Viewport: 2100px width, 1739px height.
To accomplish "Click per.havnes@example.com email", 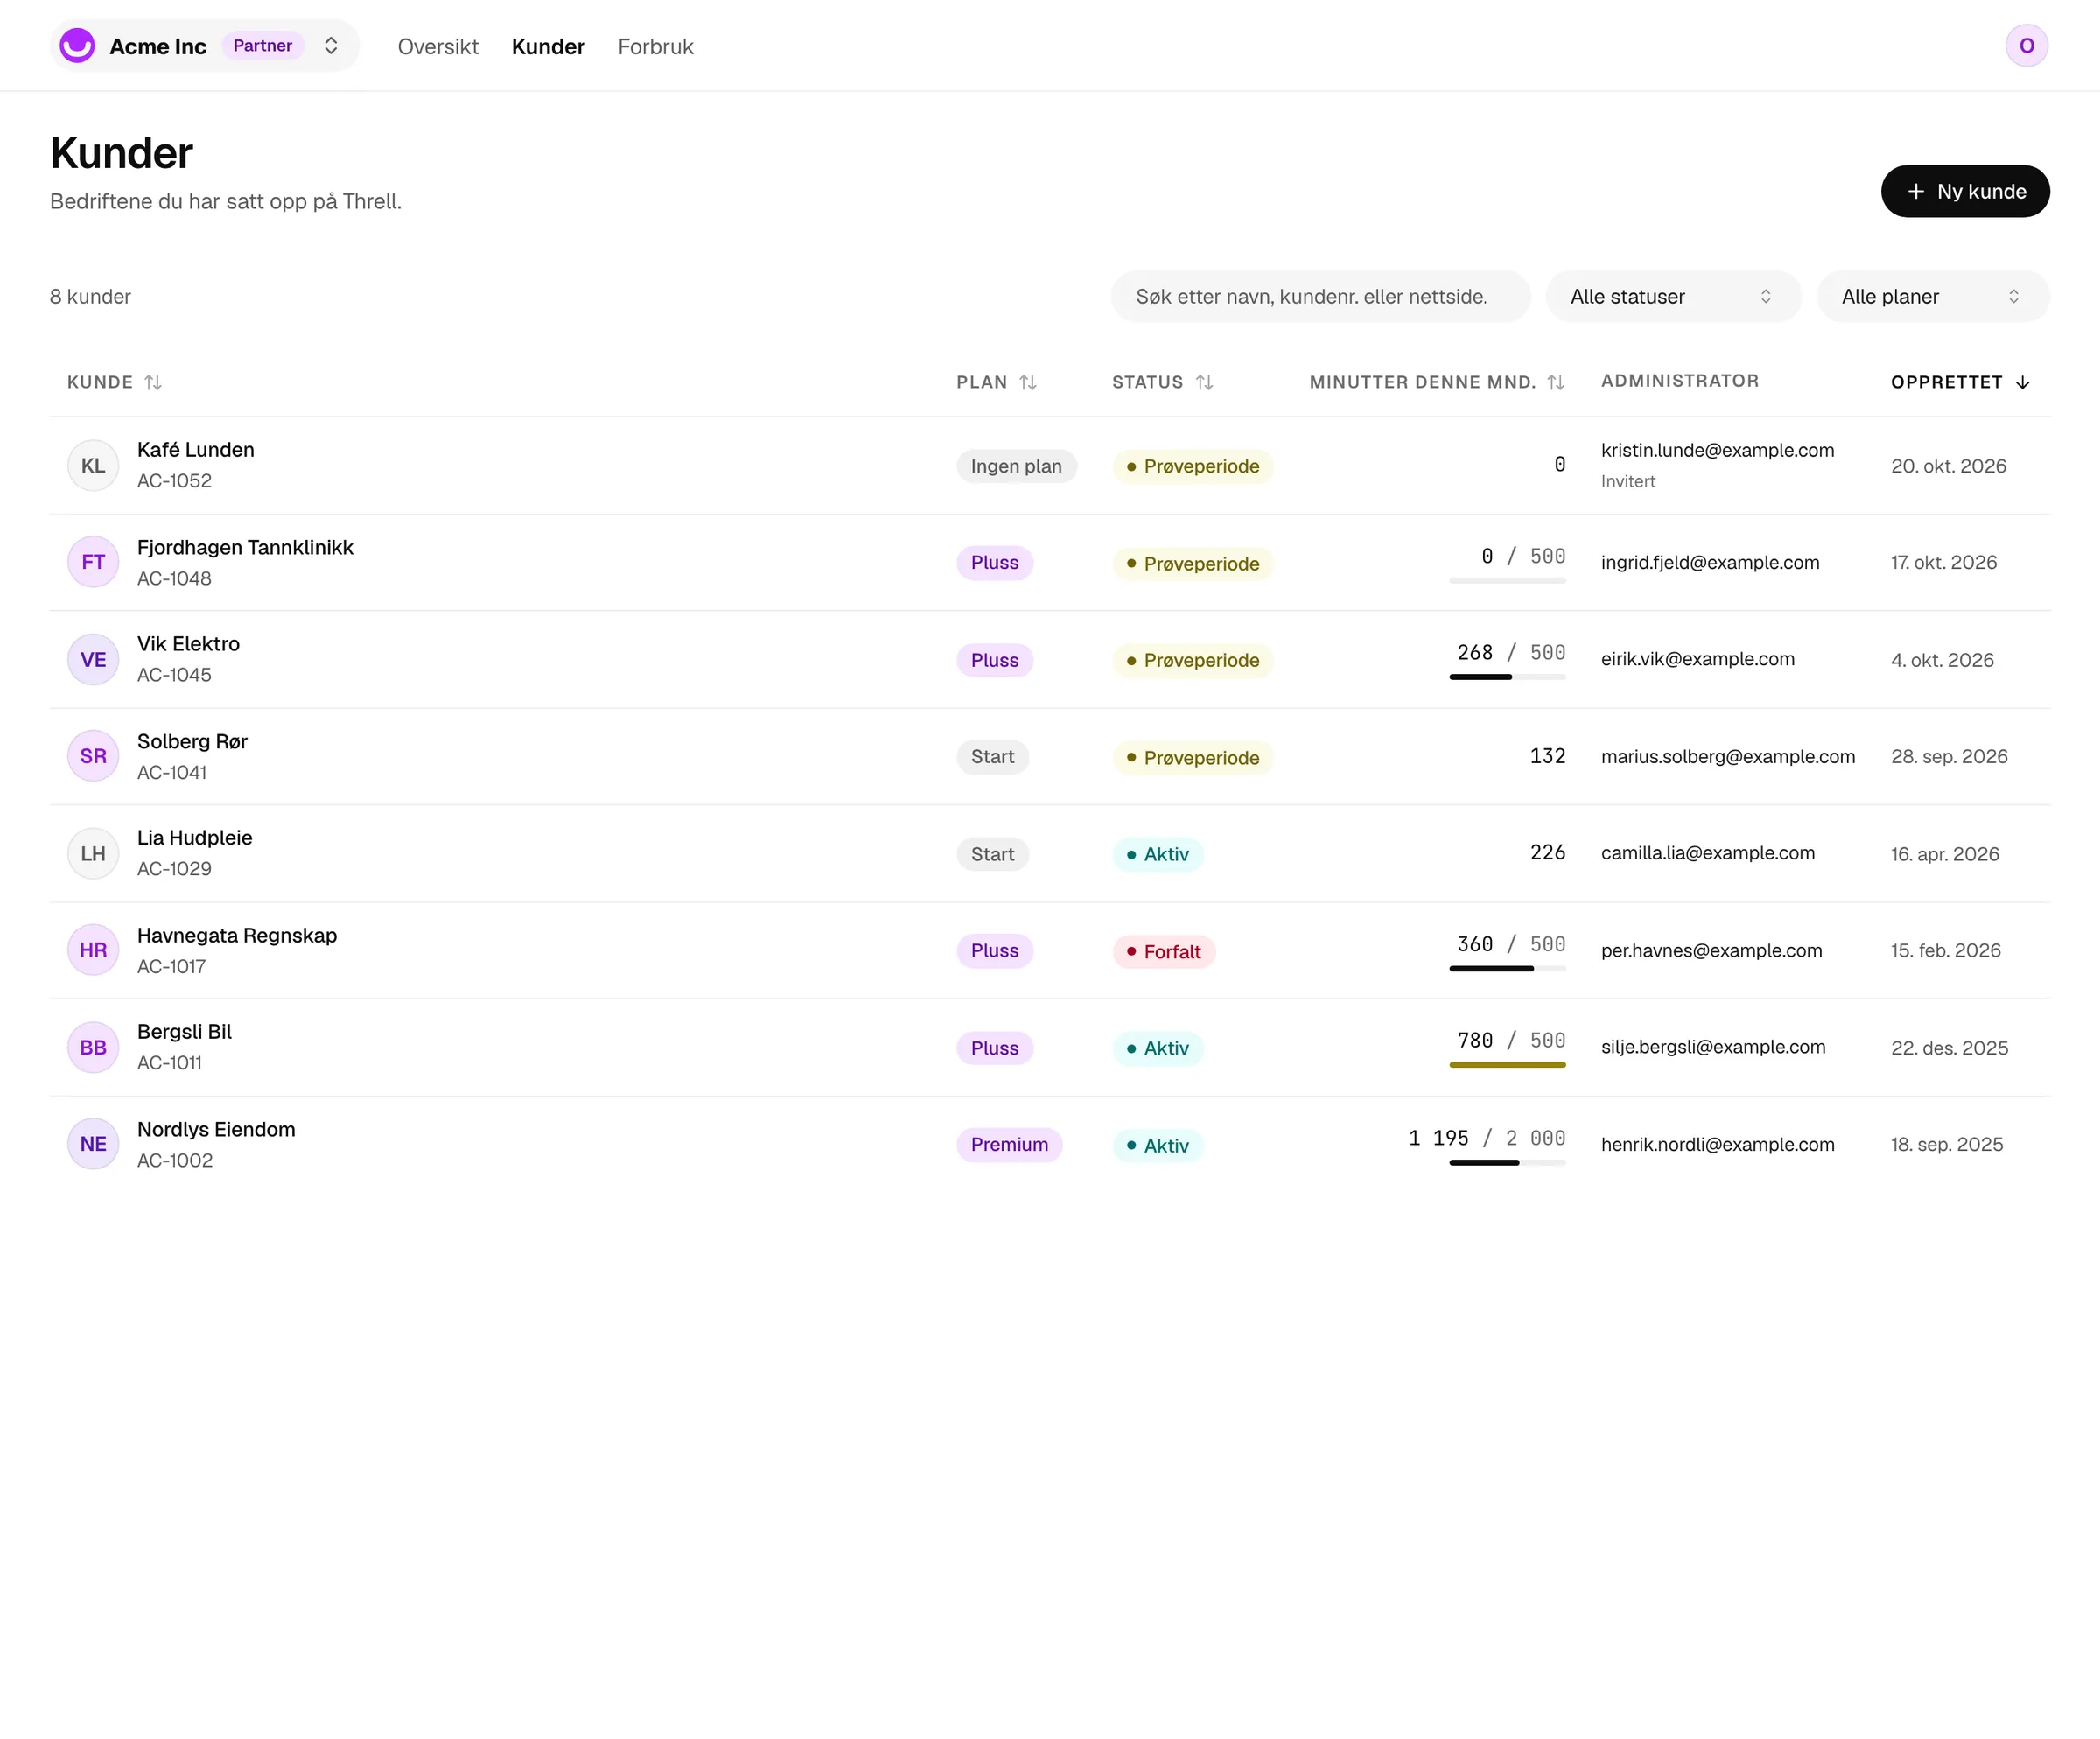I will pyautogui.click(x=1711, y=950).
